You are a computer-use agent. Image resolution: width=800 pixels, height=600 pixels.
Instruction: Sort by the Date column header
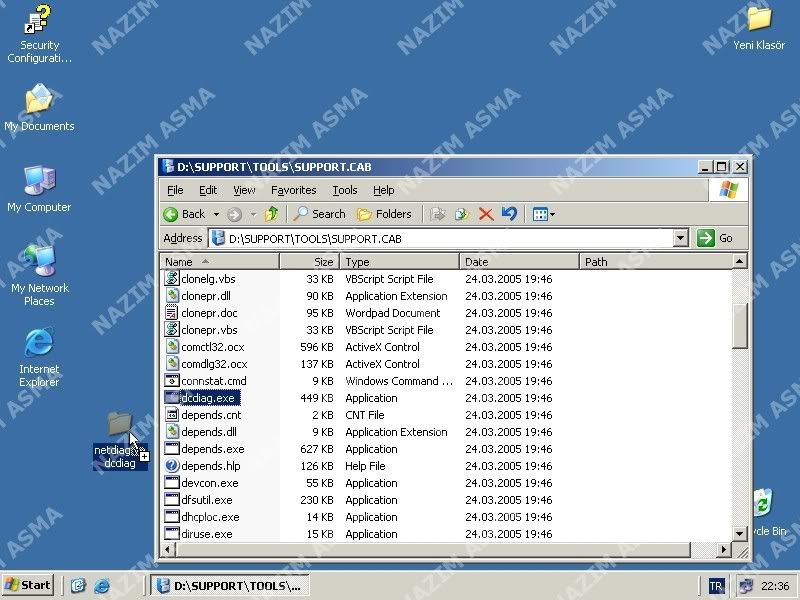tap(519, 262)
